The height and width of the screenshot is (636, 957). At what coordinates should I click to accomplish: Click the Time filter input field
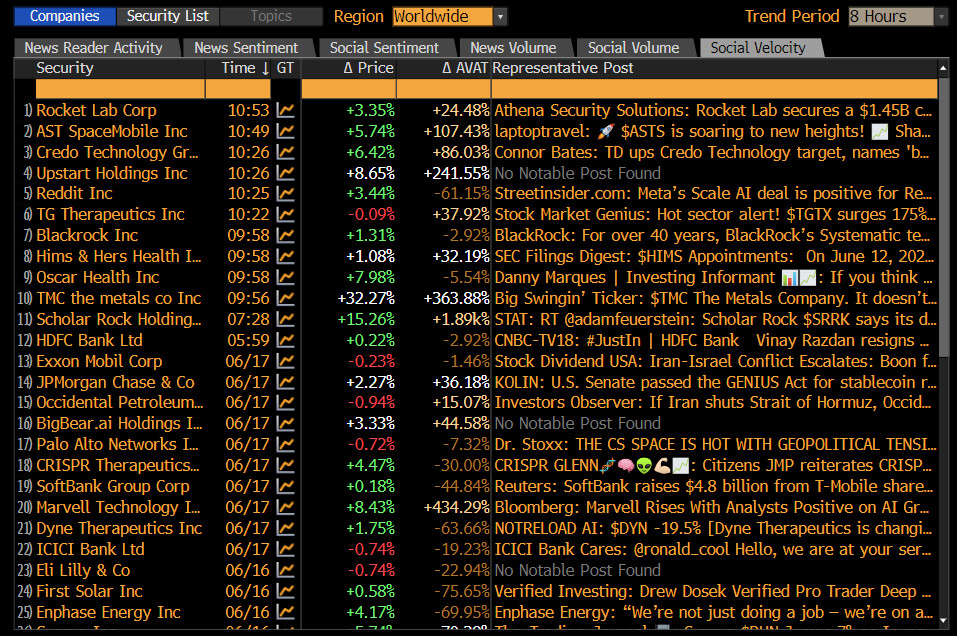click(239, 89)
